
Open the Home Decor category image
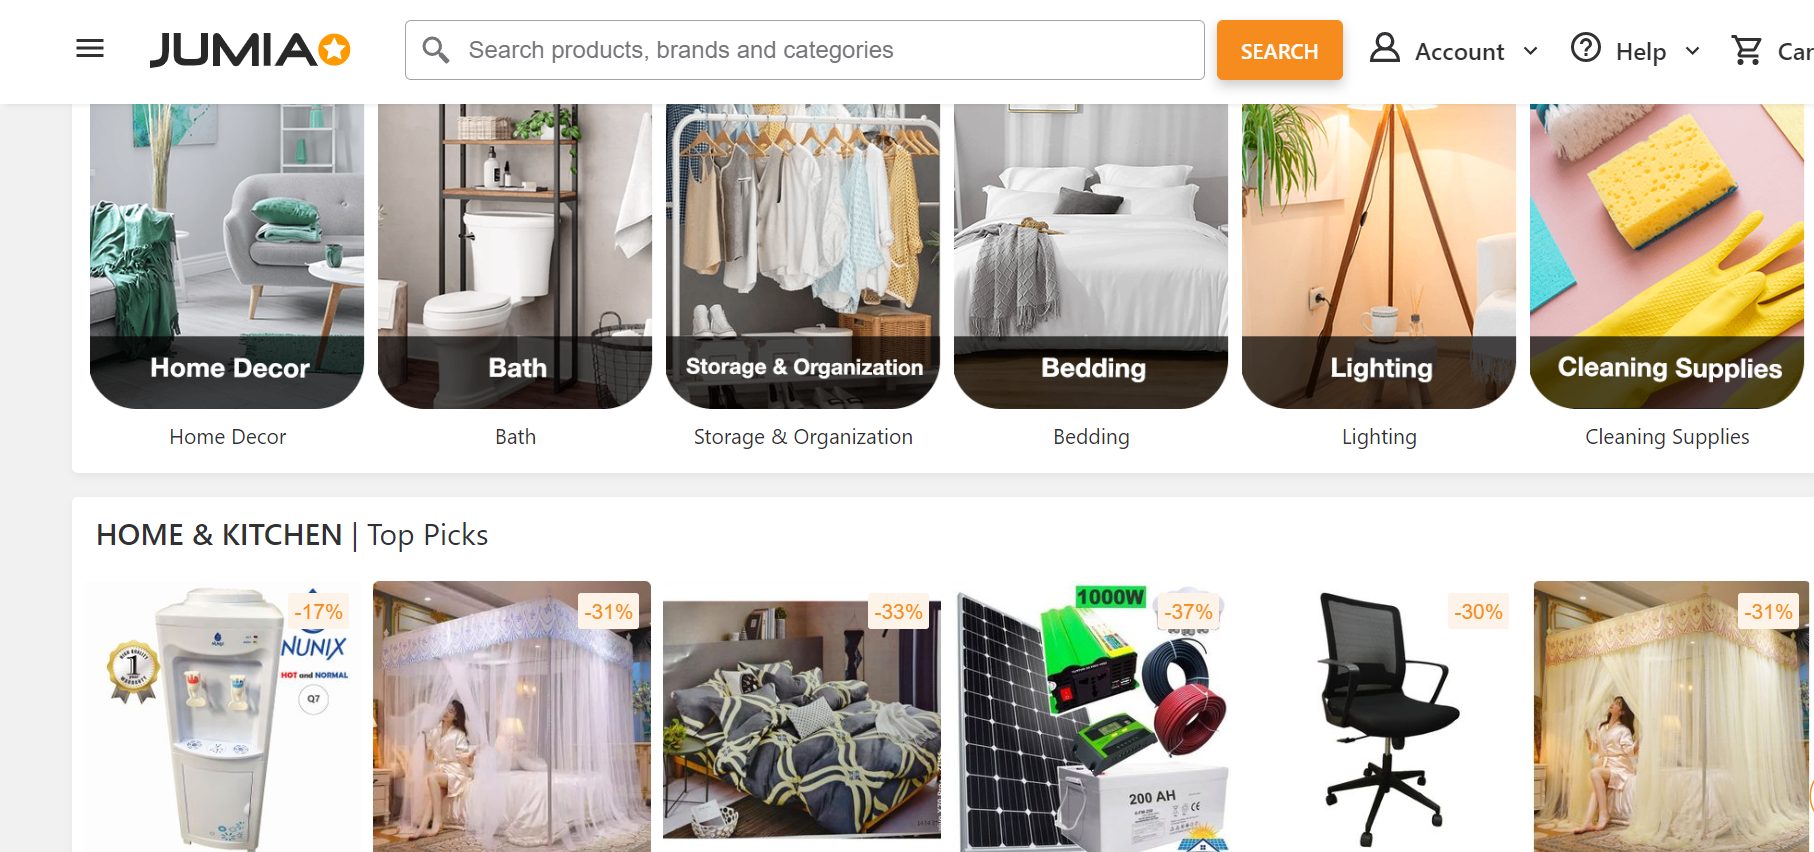tap(227, 256)
